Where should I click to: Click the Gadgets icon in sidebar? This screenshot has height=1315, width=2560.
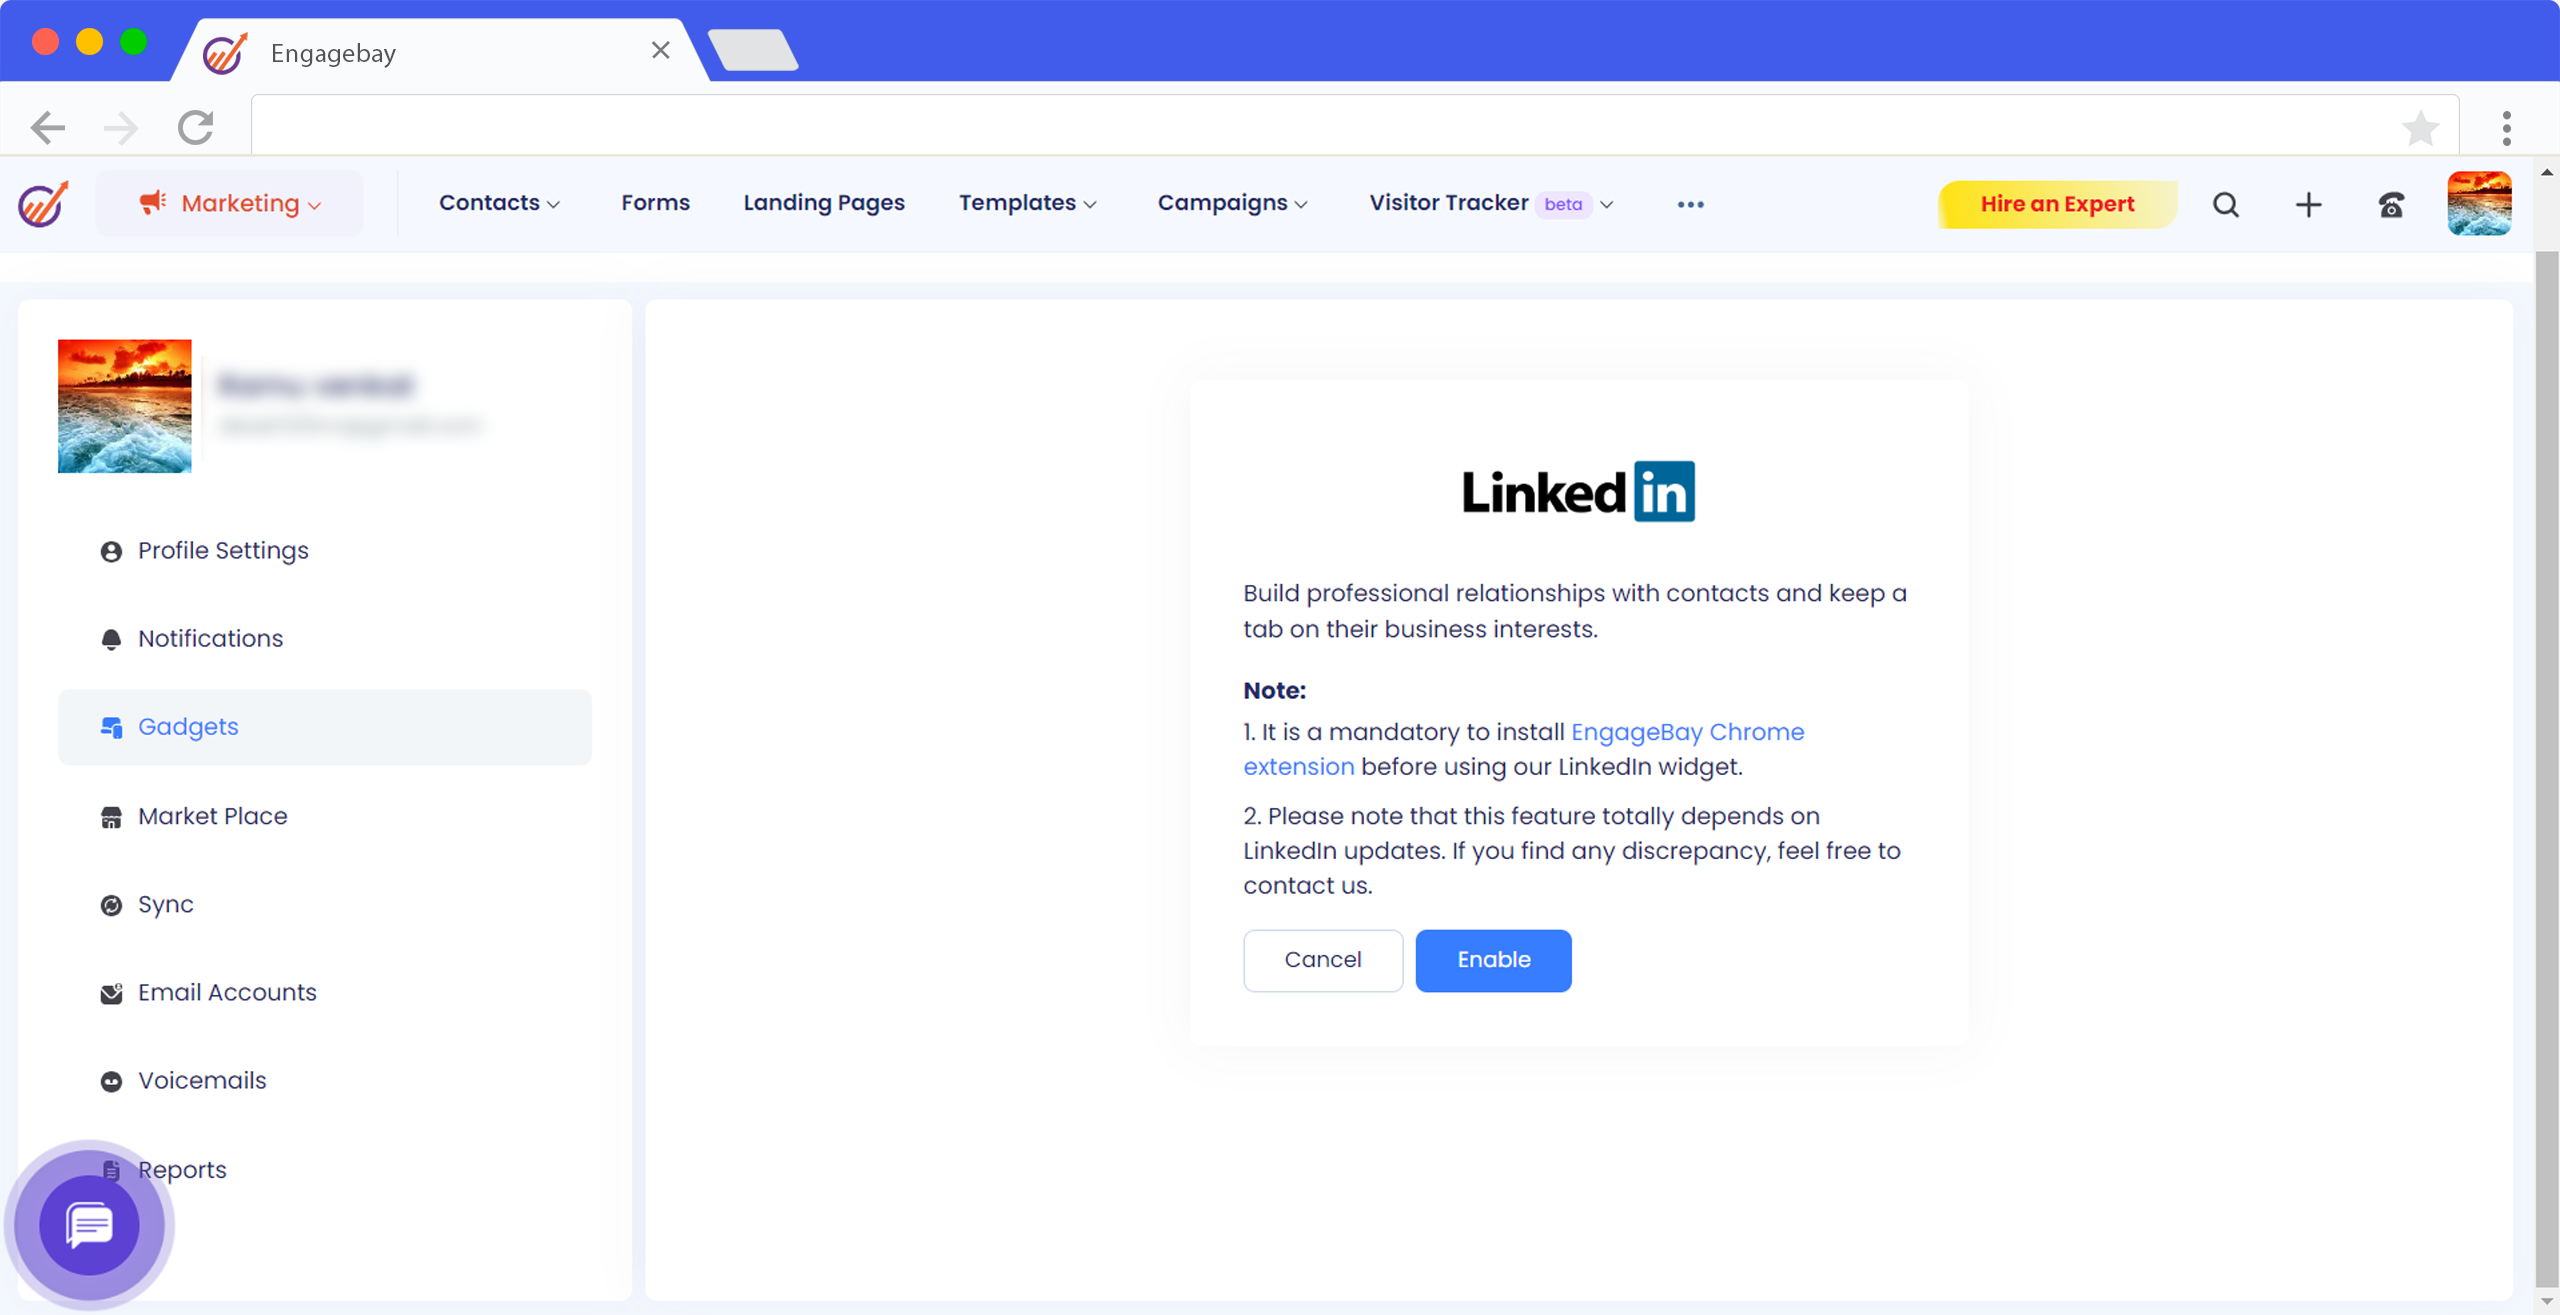click(111, 728)
